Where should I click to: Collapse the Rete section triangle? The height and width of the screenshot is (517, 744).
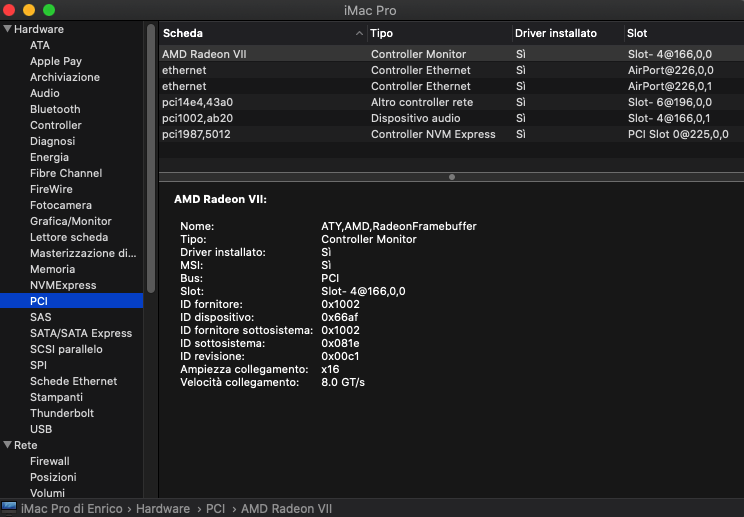[7, 445]
